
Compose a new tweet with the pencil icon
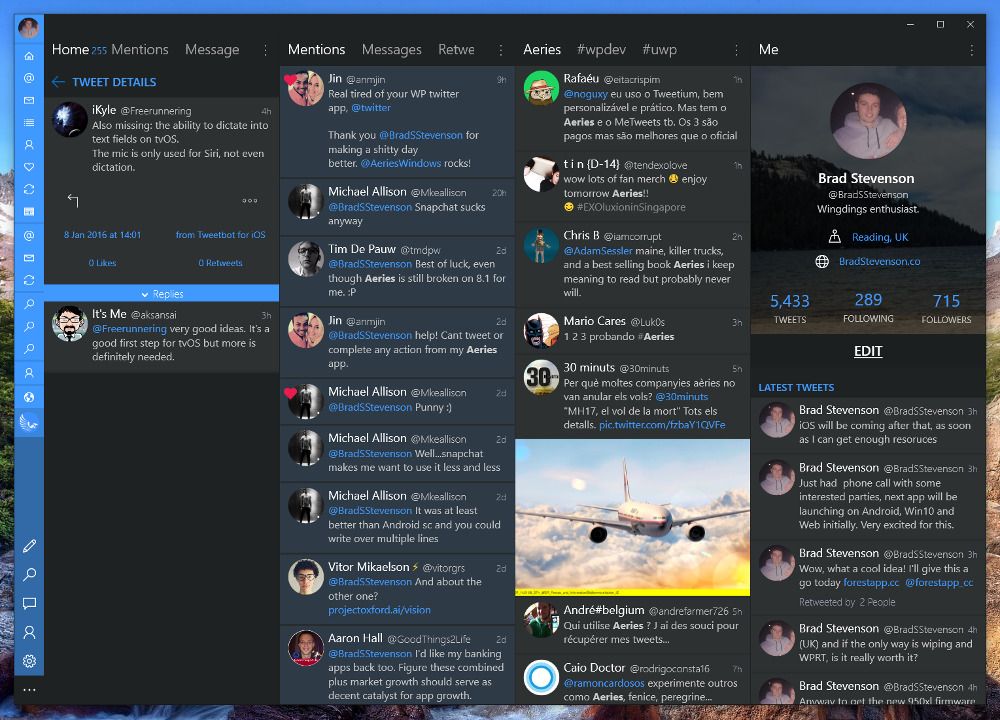click(29, 545)
